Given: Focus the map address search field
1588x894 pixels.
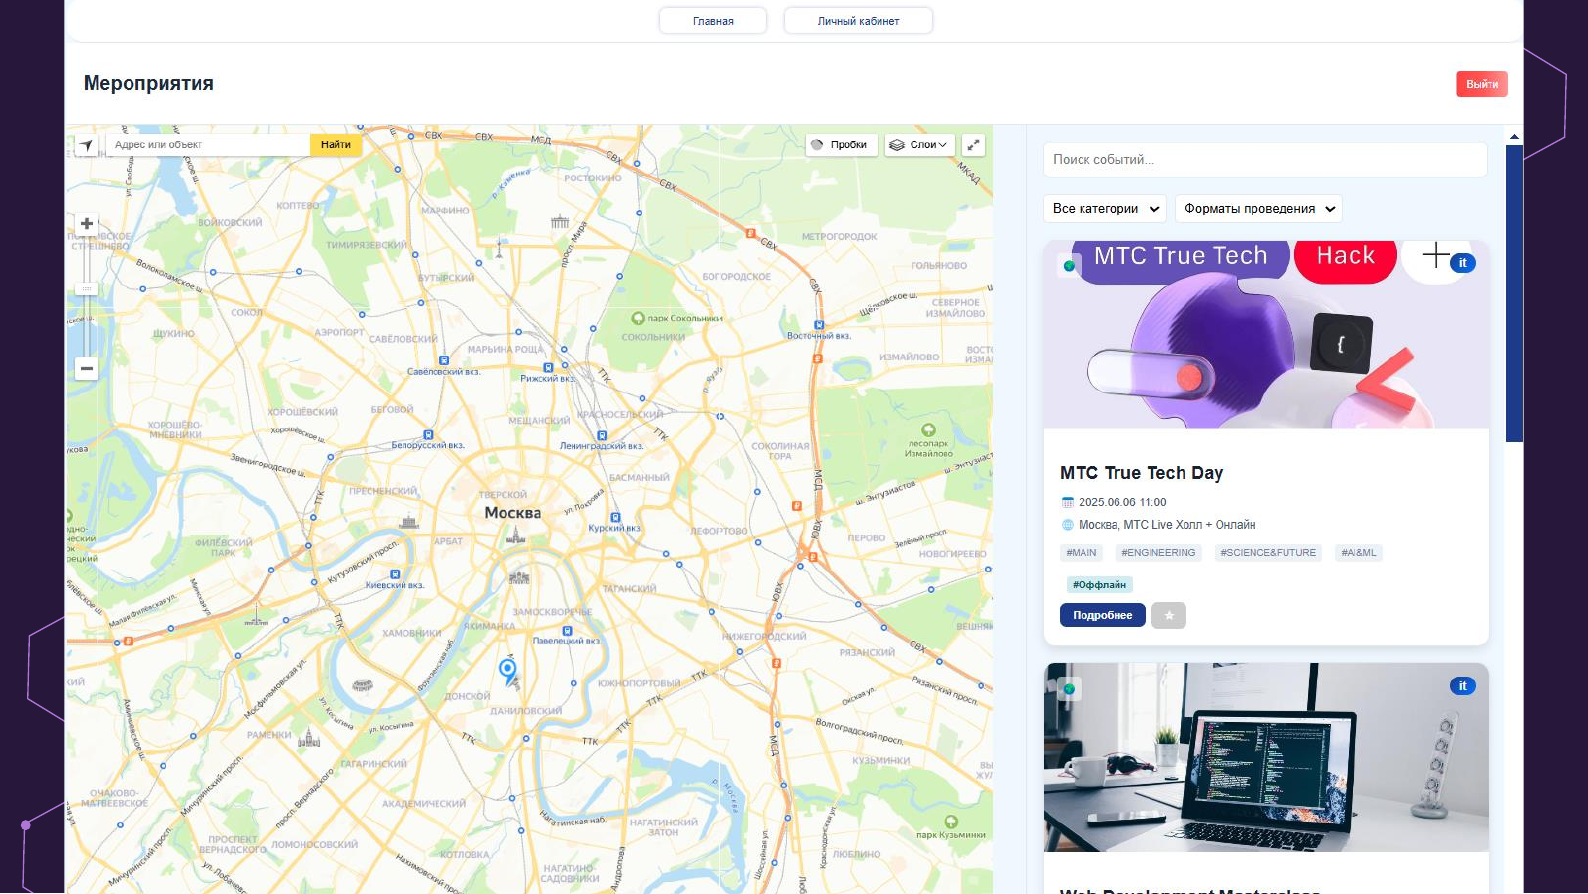Looking at the screenshot, I should pyautogui.click(x=208, y=145).
